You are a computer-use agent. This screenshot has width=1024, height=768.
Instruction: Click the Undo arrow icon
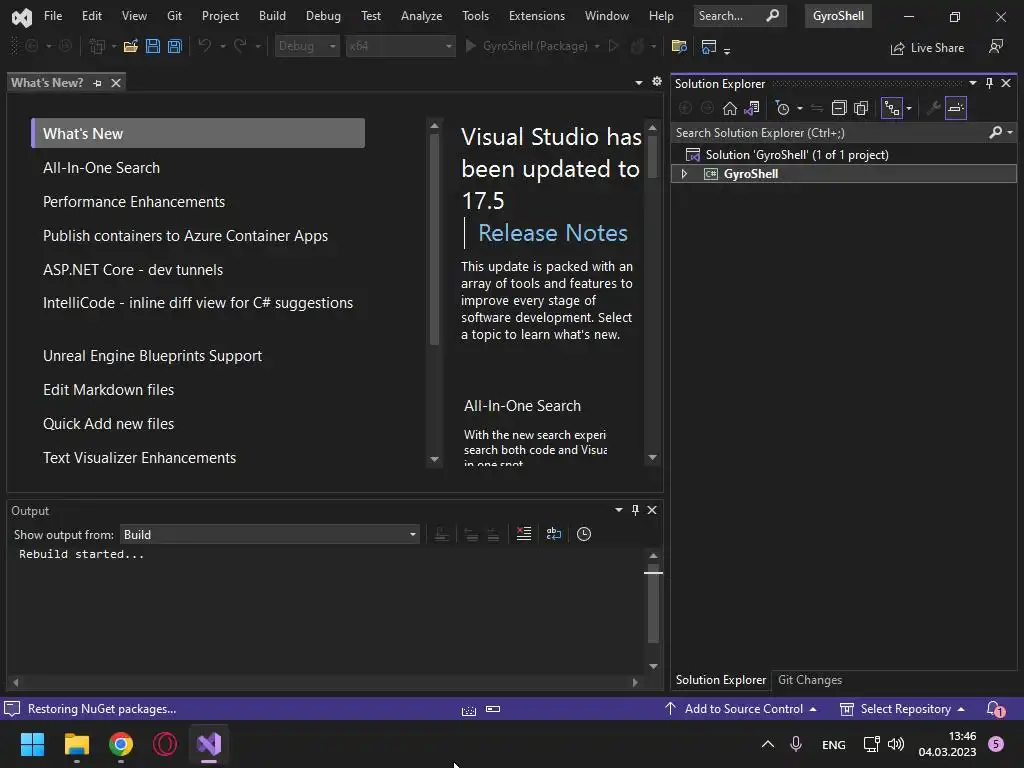[x=204, y=46]
